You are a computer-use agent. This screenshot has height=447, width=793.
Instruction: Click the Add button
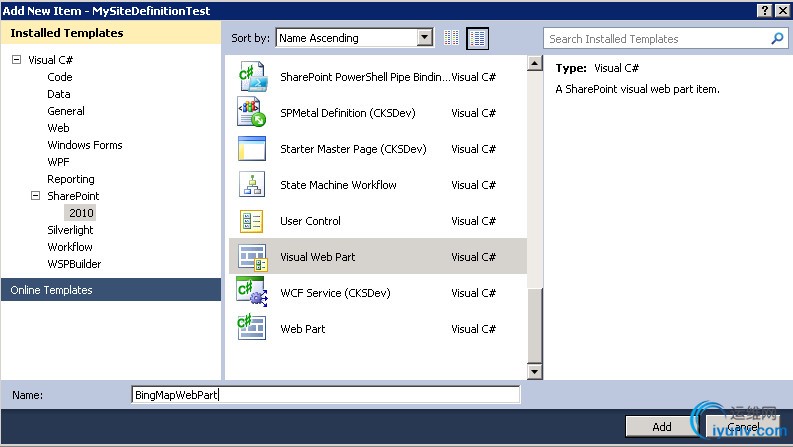pos(661,427)
